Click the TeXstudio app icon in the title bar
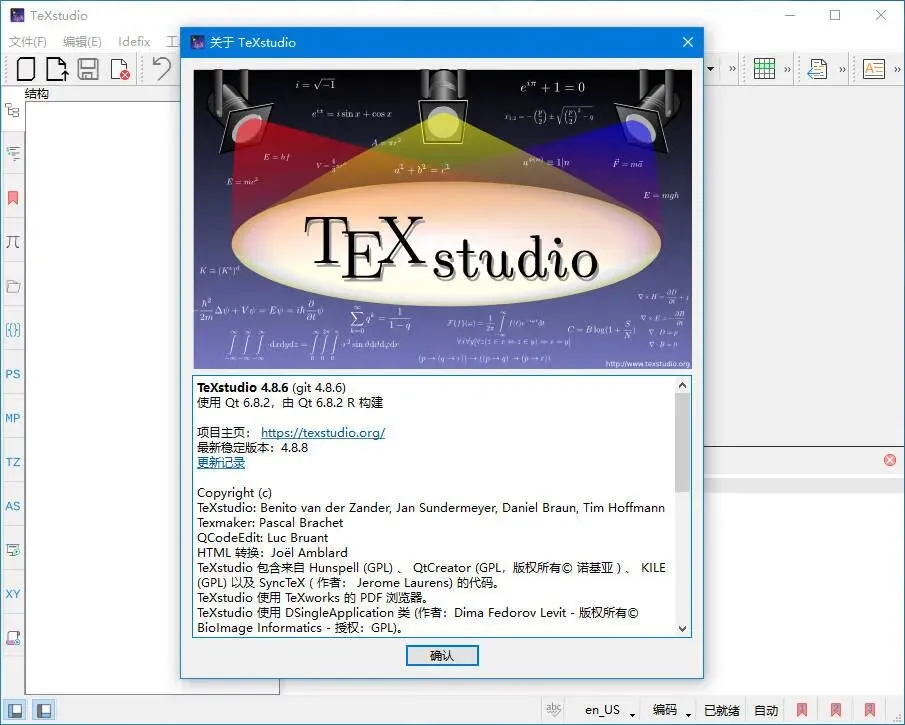 click(x=17, y=15)
